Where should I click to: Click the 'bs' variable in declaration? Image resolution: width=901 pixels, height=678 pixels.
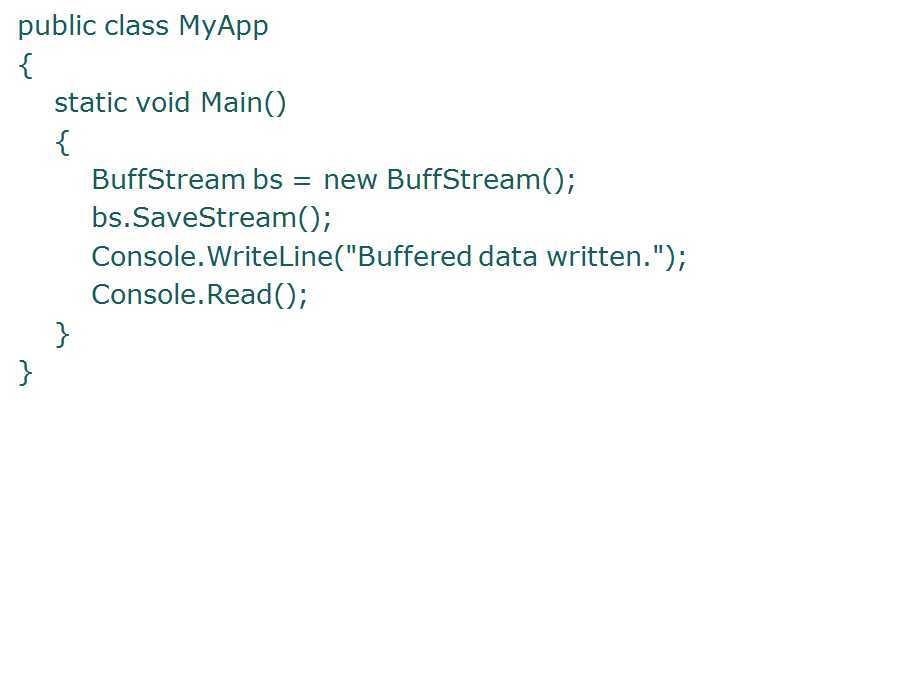click(268, 179)
